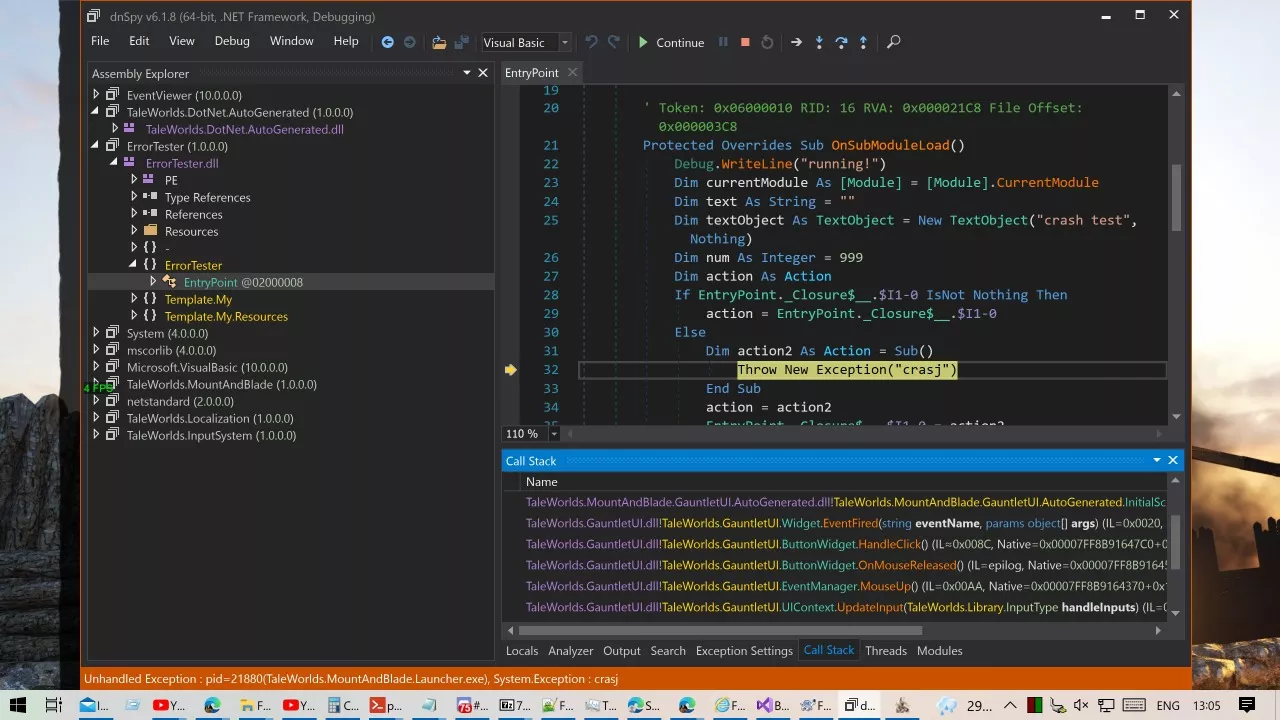
Task: Open an assembly with the folder icon
Action: (439, 42)
